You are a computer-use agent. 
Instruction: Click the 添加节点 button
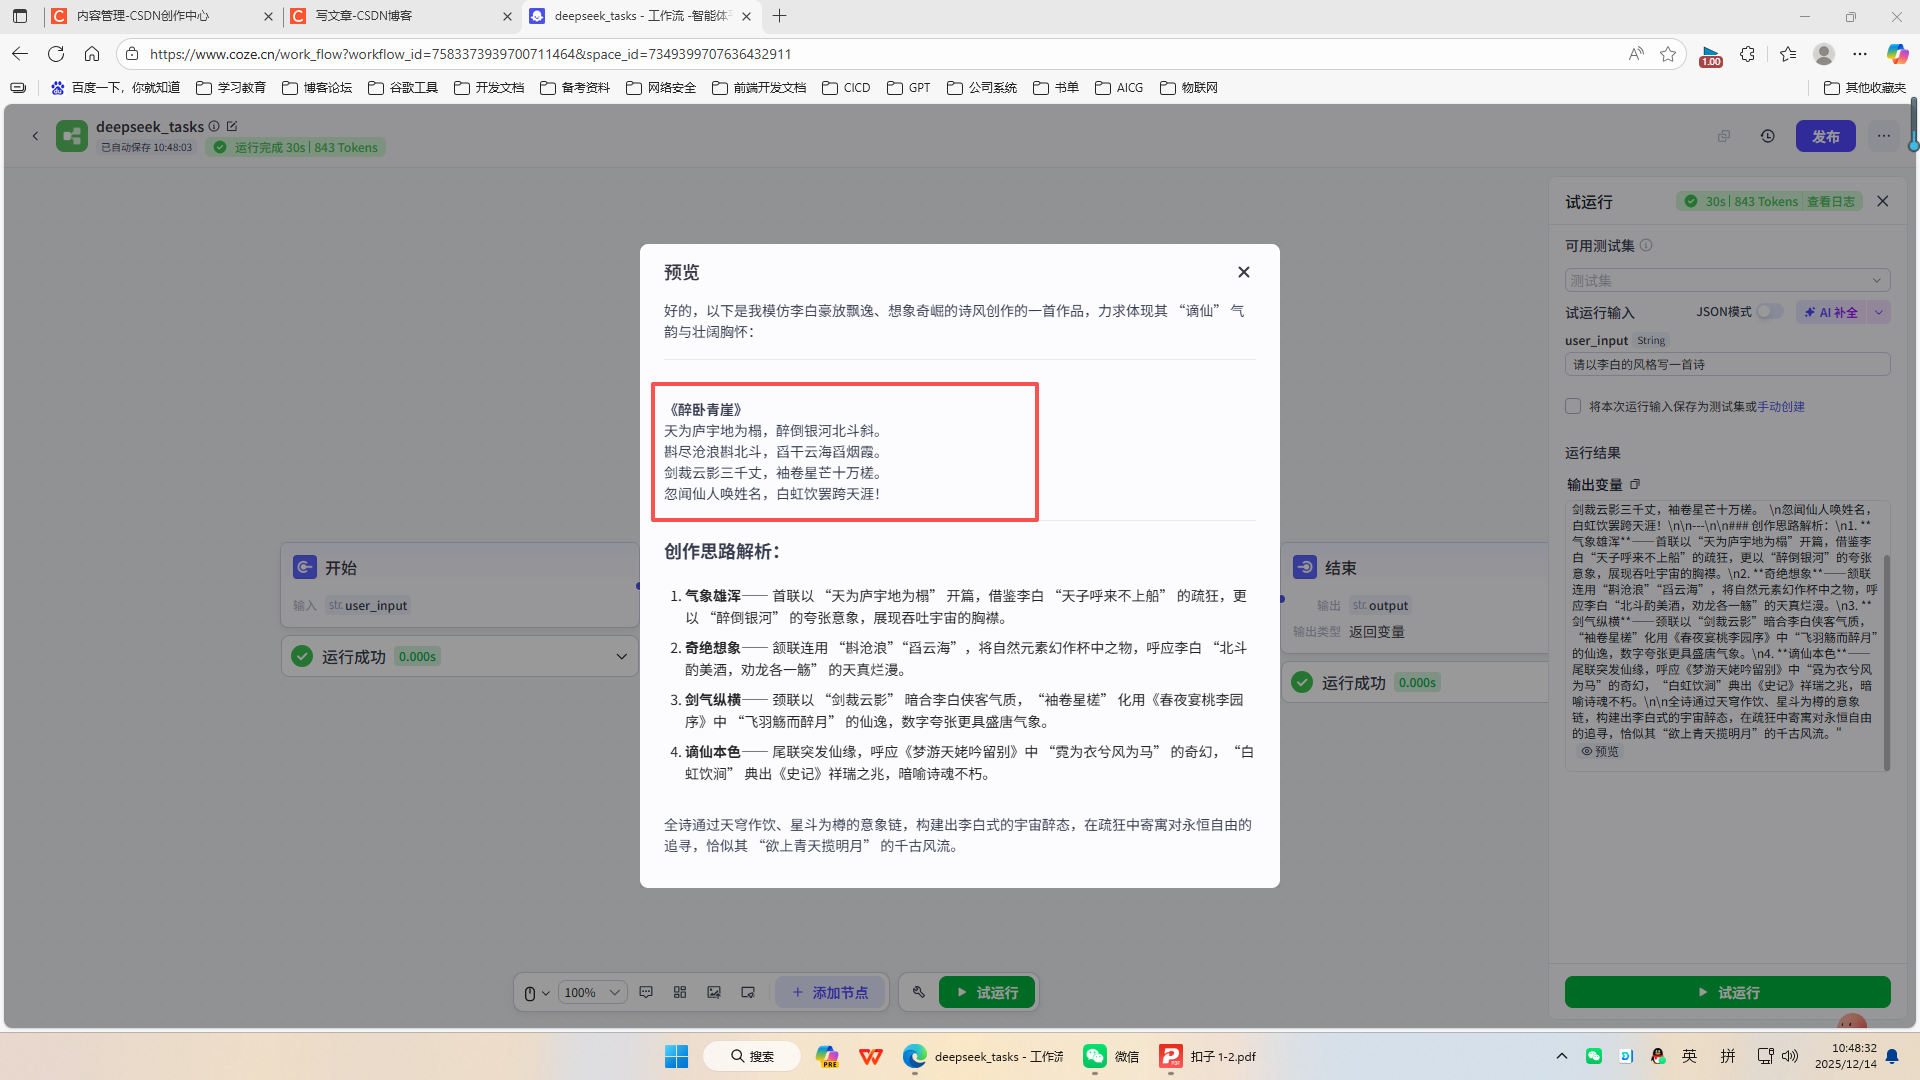click(830, 992)
